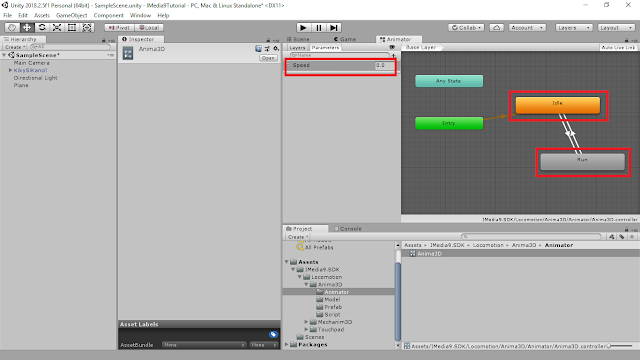Click Project favorites star icon
This screenshot has height=360, width=640.
(632, 237)
